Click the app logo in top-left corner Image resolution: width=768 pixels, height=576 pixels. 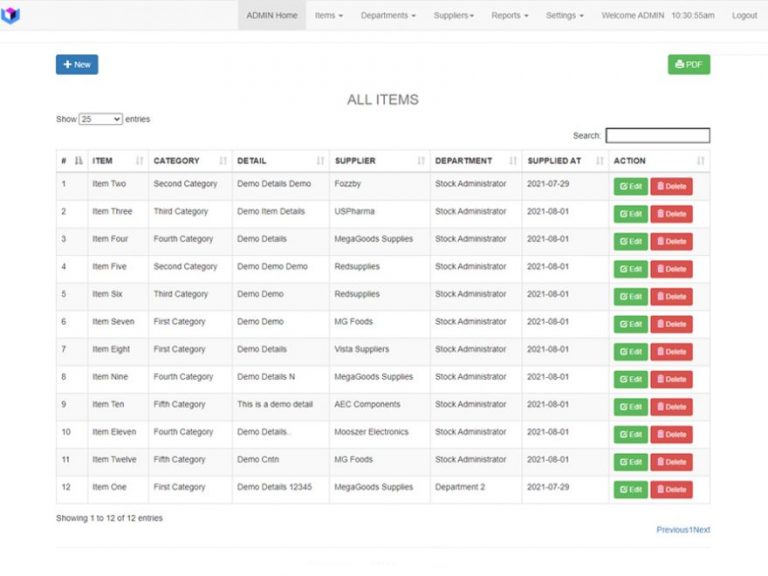point(11,15)
